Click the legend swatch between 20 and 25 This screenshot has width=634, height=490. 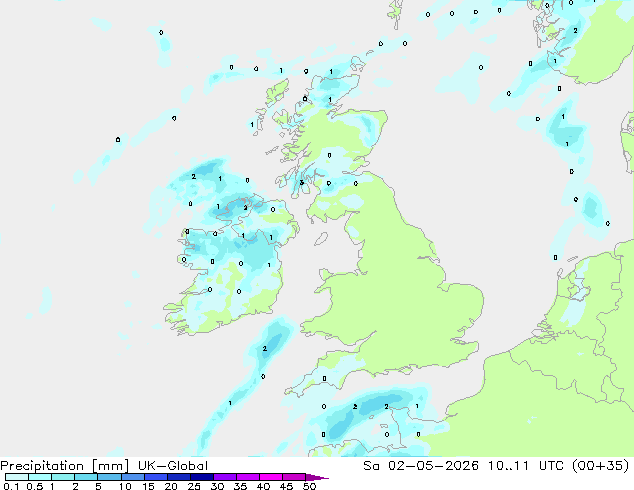(178, 477)
